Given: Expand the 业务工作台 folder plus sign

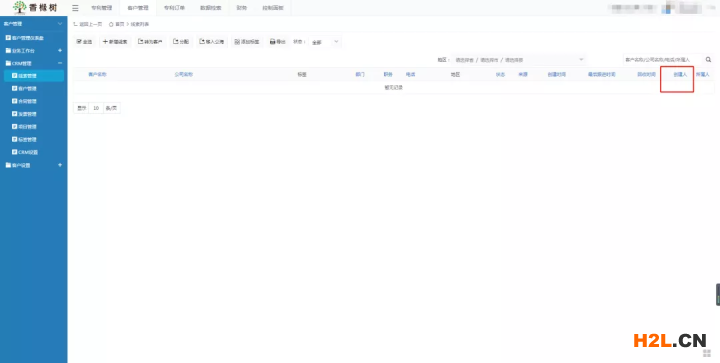Looking at the screenshot, I should (60, 50).
